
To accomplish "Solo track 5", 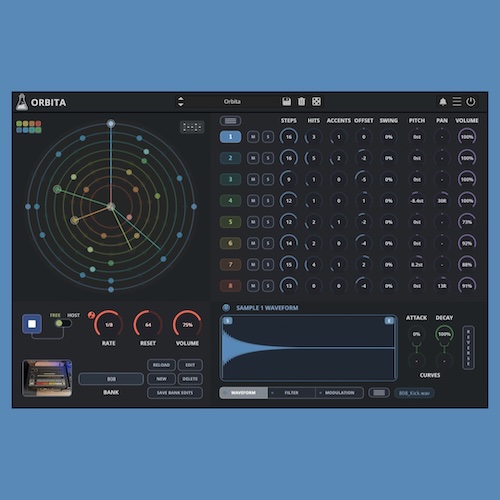I will point(268,222).
